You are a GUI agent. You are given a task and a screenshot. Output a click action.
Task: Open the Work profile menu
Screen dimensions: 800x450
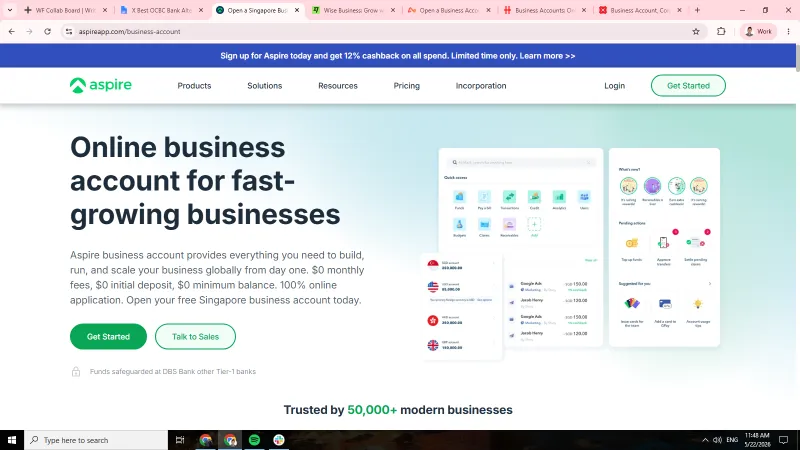point(758,32)
